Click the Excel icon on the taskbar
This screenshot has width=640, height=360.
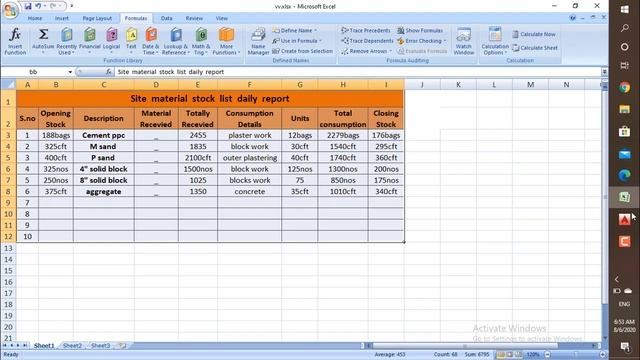pyautogui.click(x=624, y=197)
